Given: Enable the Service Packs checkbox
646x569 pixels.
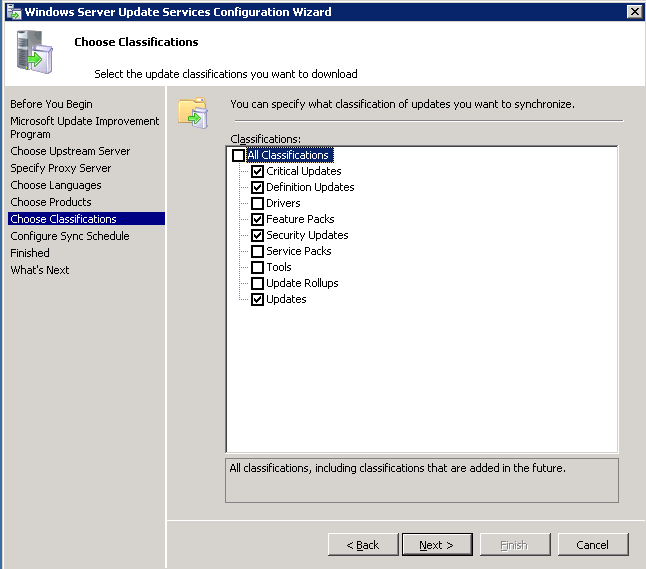Looking at the screenshot, I should [257, 251].
